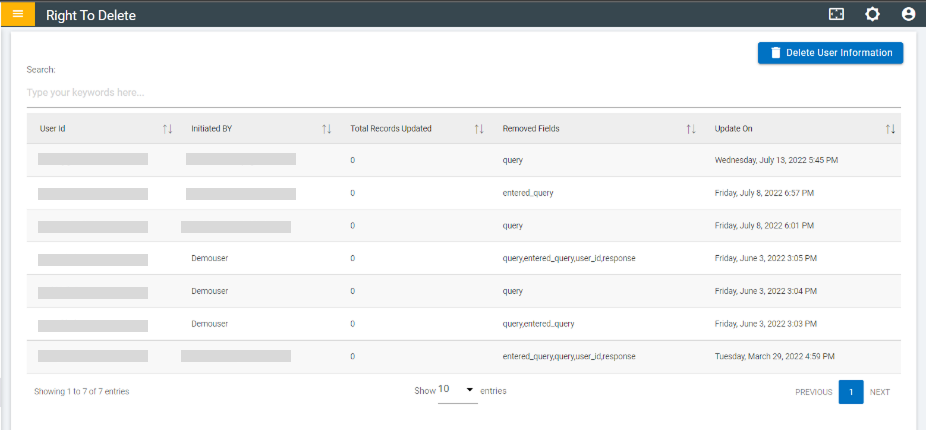Viewport: 926px width, 430px height.
Task: Open the hamburger navigation menu
Action: coord(18,14)
